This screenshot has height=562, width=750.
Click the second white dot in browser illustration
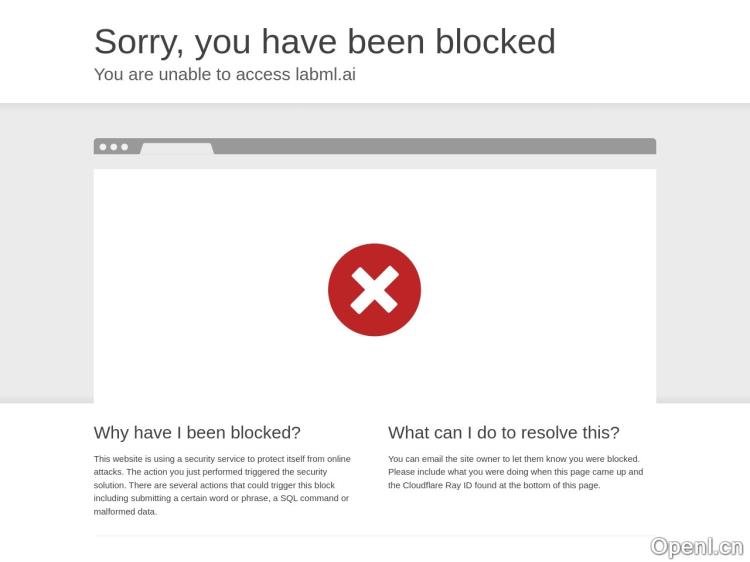coord(114,147)
